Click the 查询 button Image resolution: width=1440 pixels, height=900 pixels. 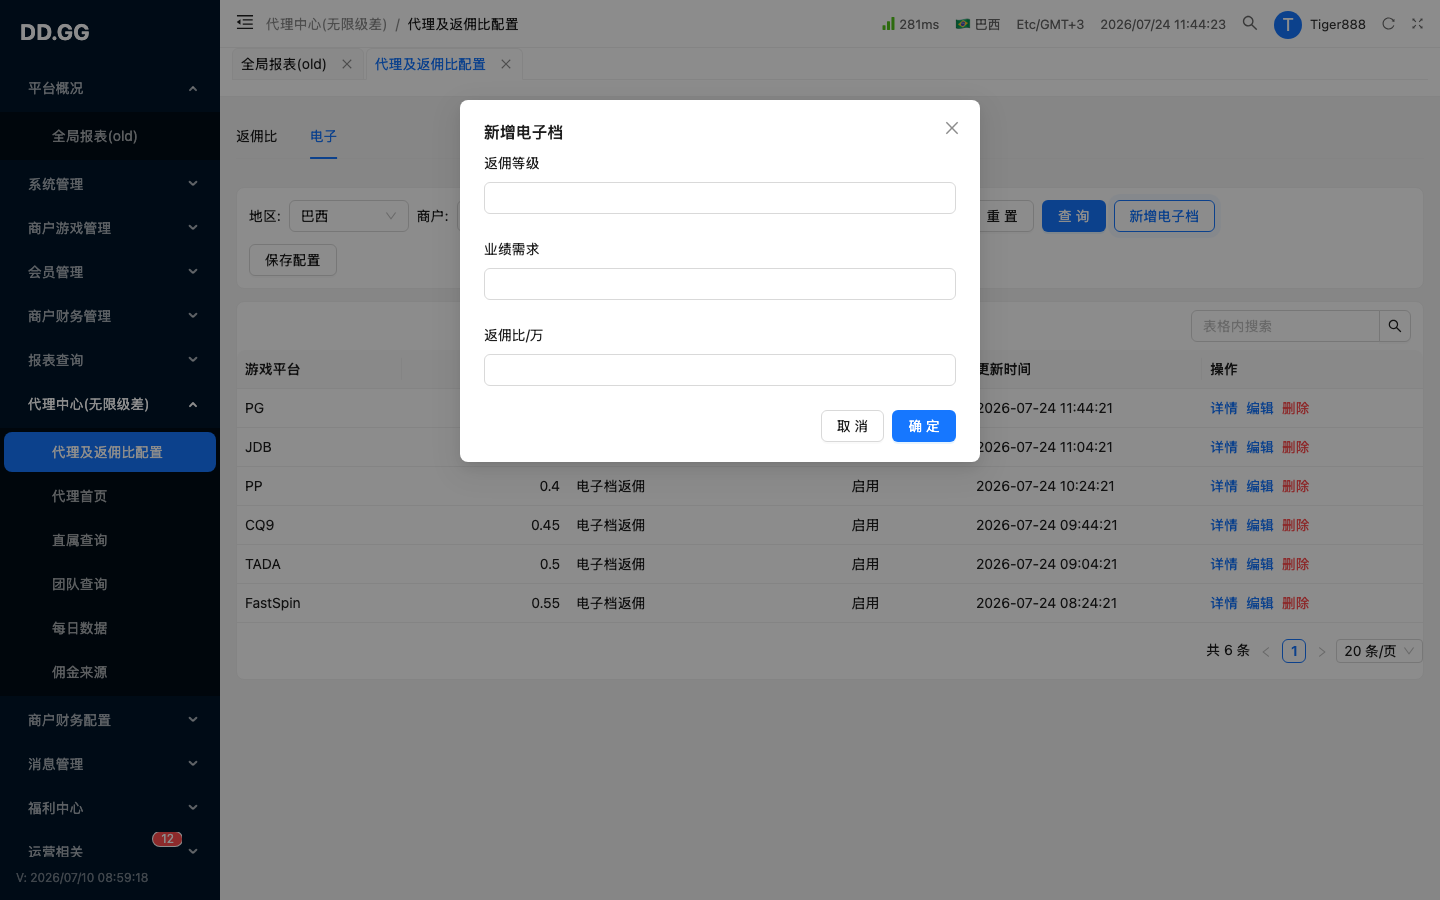(x=1074, y=216)
